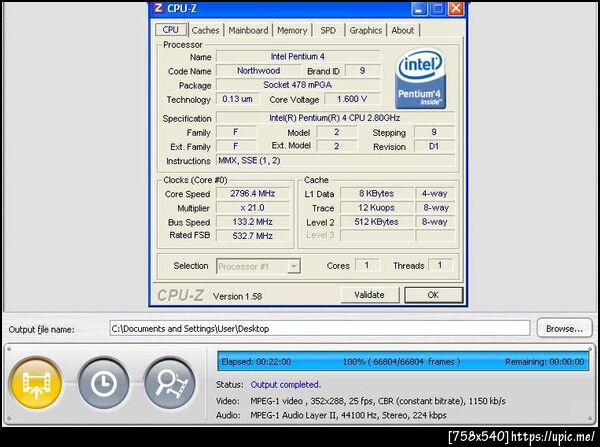This screenshot has height=447, width=600.
Task: Close the CPU-Z window
Action: point(455,8)
